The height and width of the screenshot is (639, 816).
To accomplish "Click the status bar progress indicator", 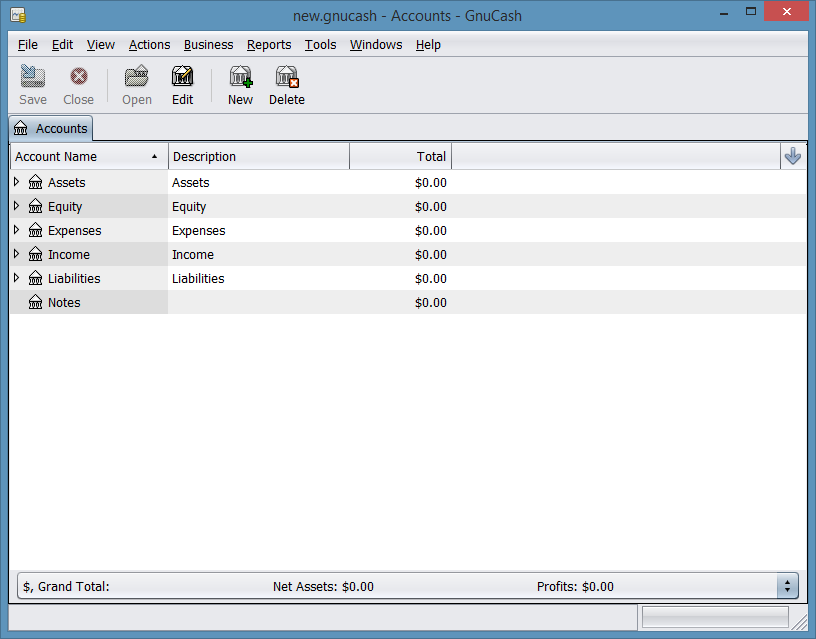I will tap(715, 617).
